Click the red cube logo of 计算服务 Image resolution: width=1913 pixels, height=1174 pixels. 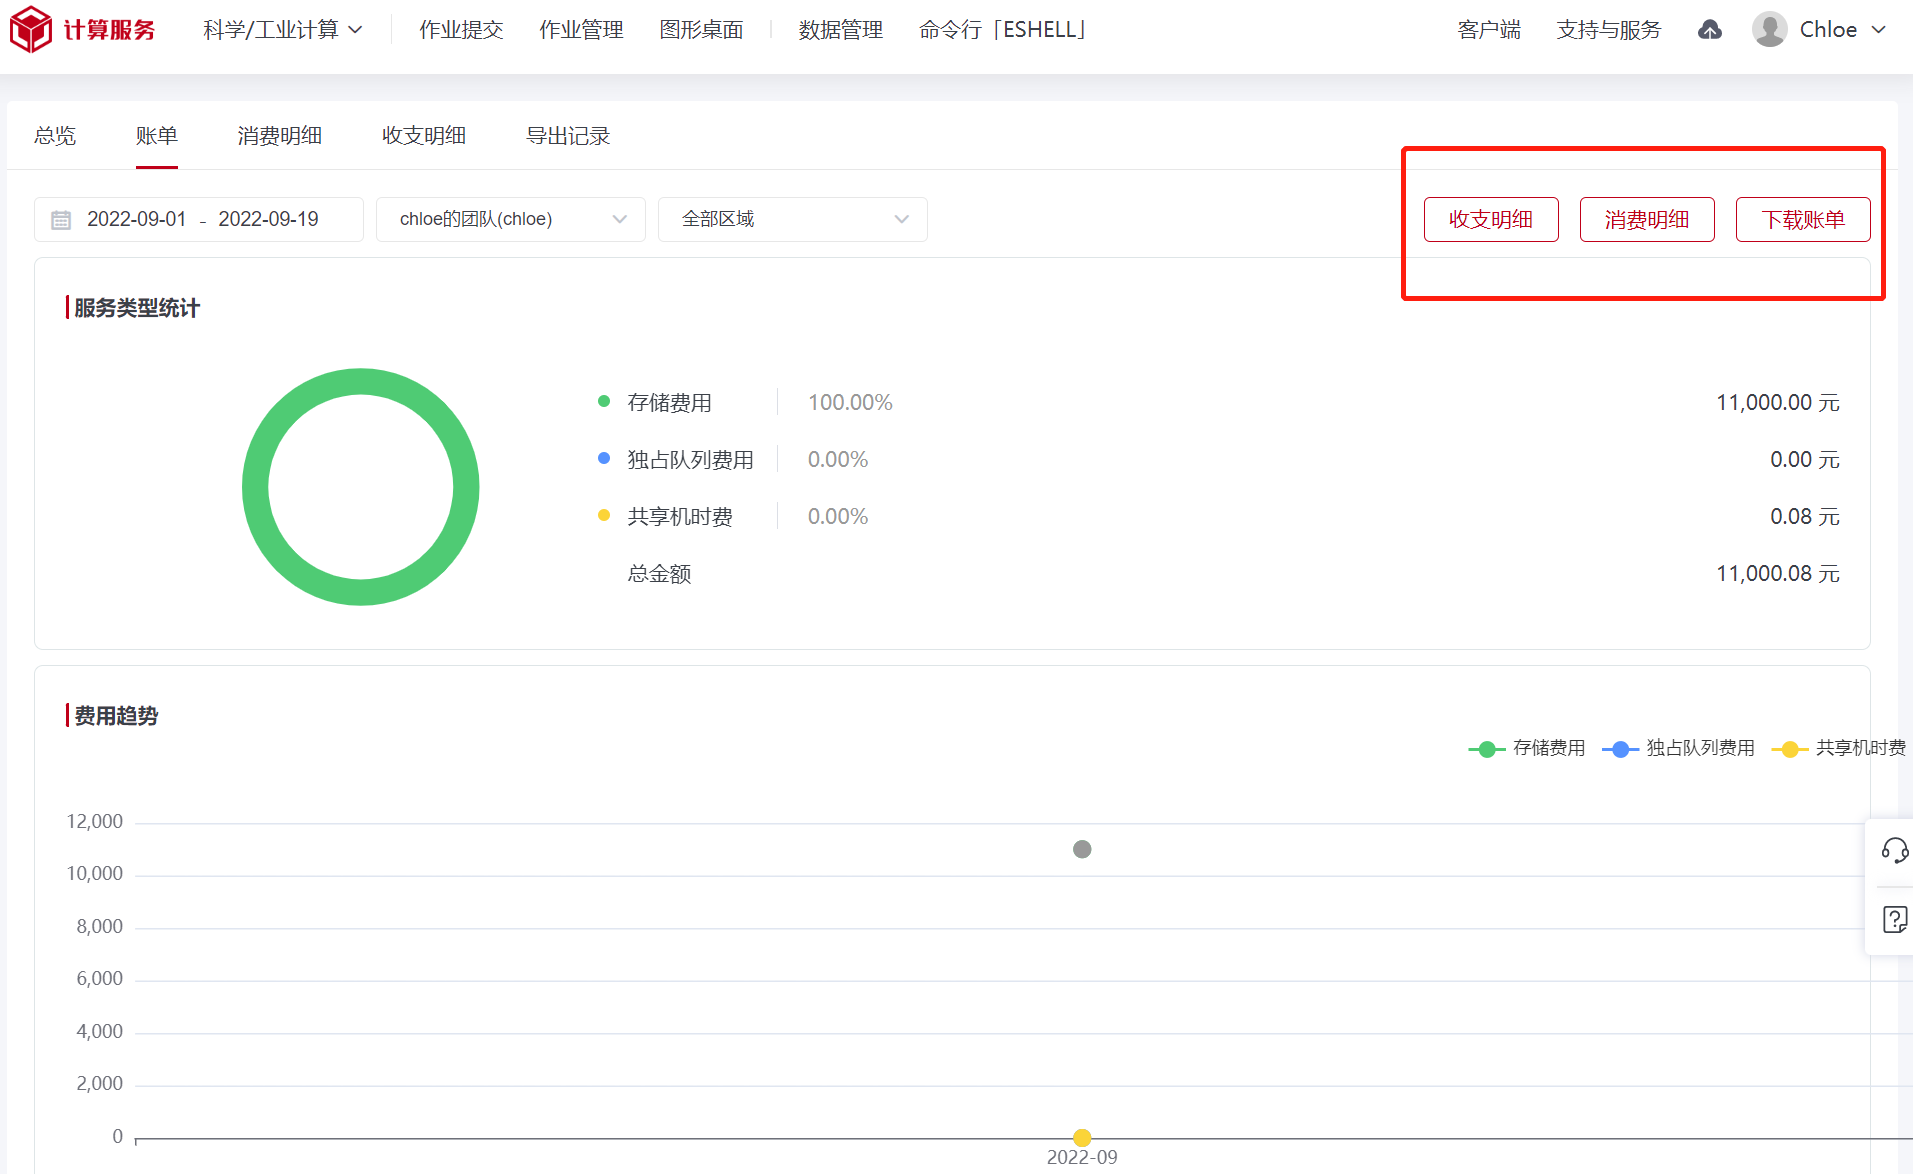(x=30, y=30)
